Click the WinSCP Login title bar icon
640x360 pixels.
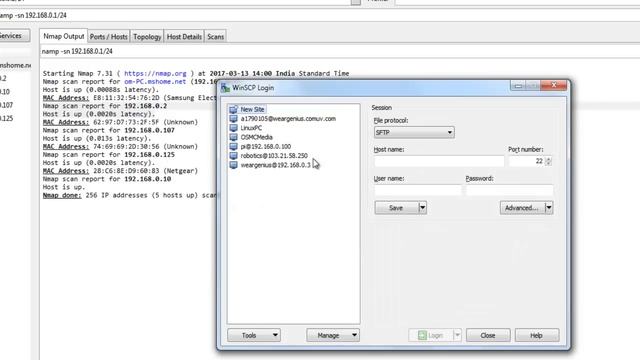point(225,88)
